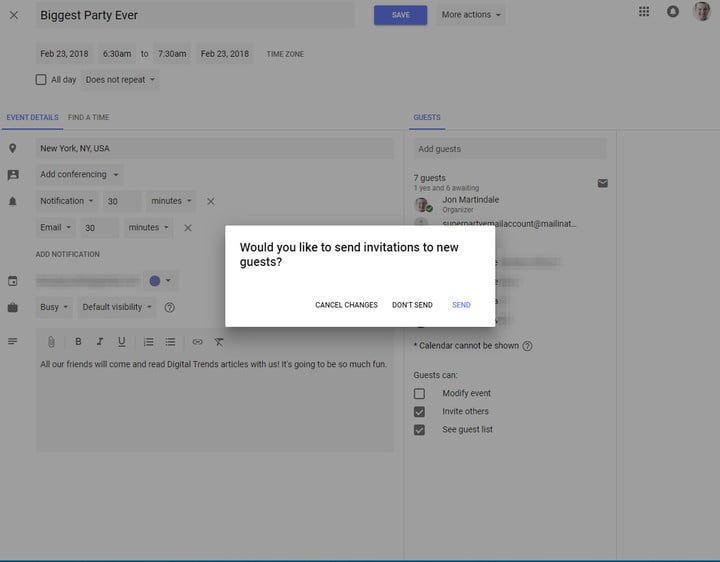Choose Don't Send in the dialog
Viewport: 720px width, 562px height.
point(412,305)
